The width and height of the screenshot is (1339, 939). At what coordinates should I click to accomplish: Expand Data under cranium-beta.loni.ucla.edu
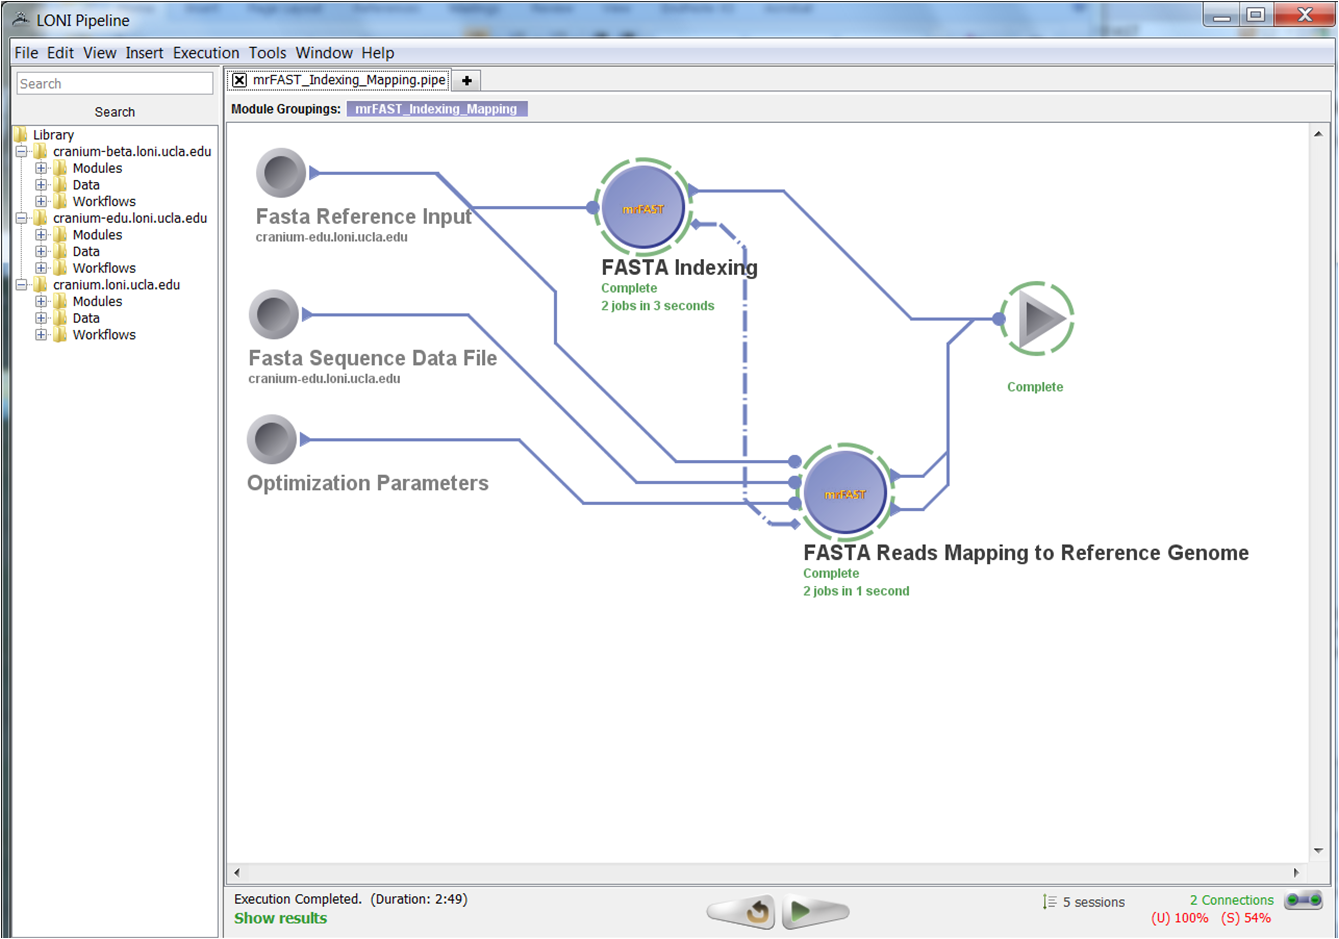41,185
